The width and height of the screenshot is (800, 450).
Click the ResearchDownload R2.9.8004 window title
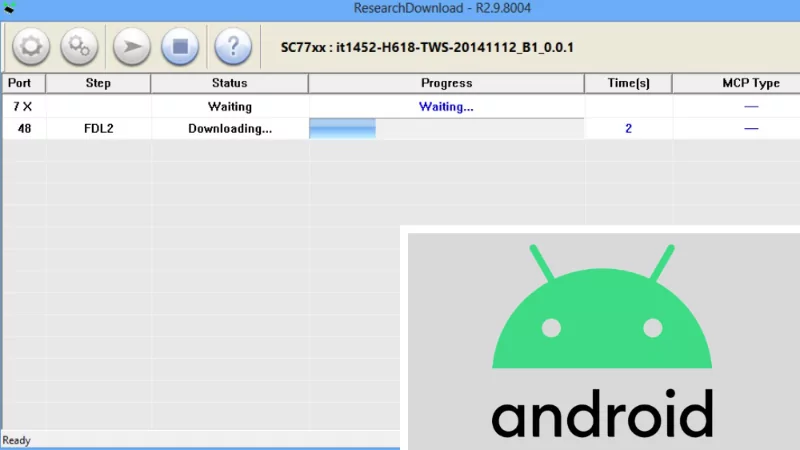[x=442, y=8]
